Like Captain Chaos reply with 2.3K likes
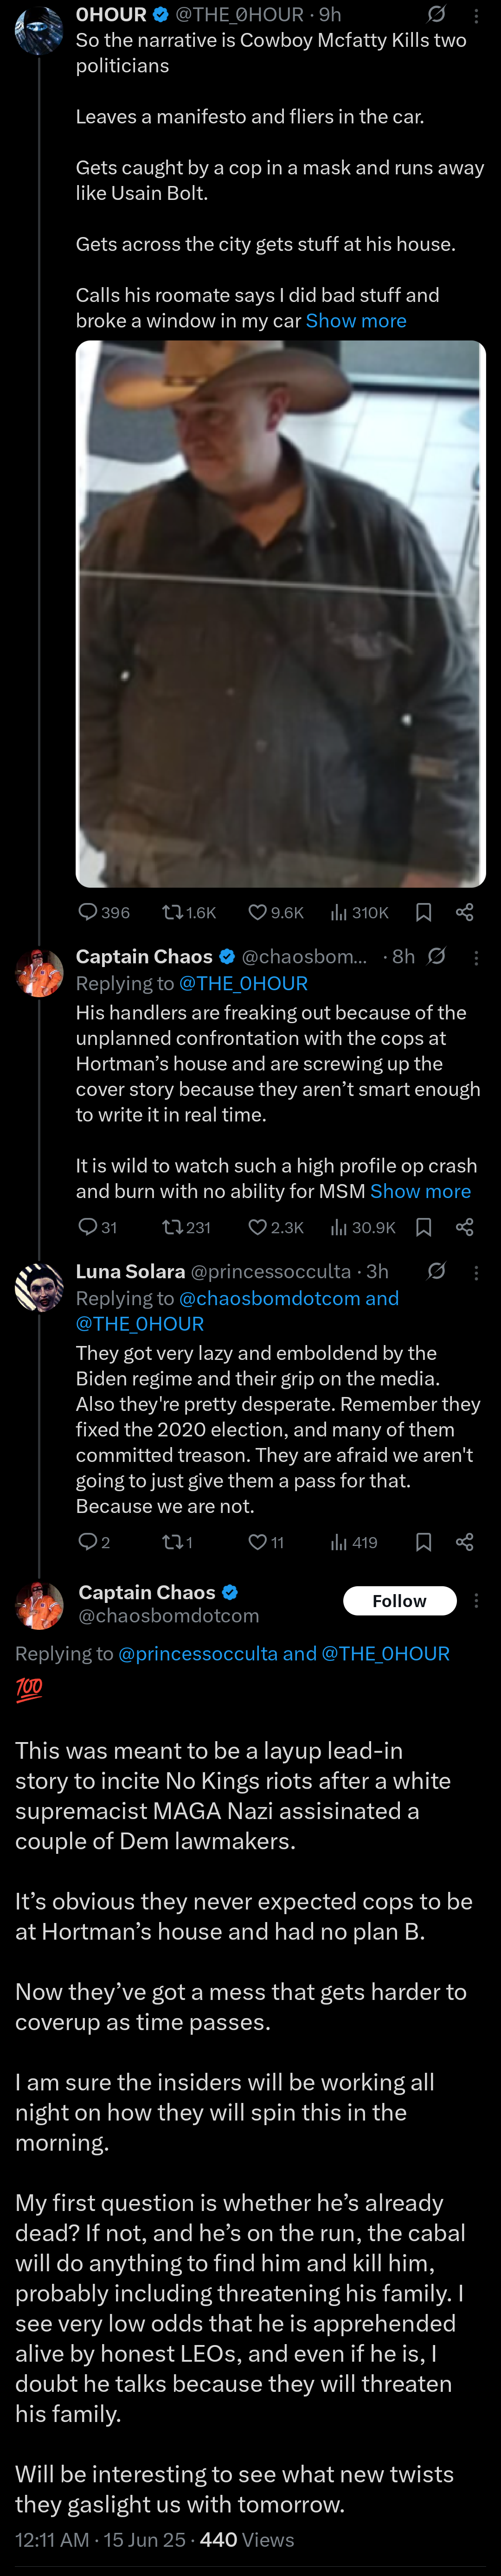 276,1227
